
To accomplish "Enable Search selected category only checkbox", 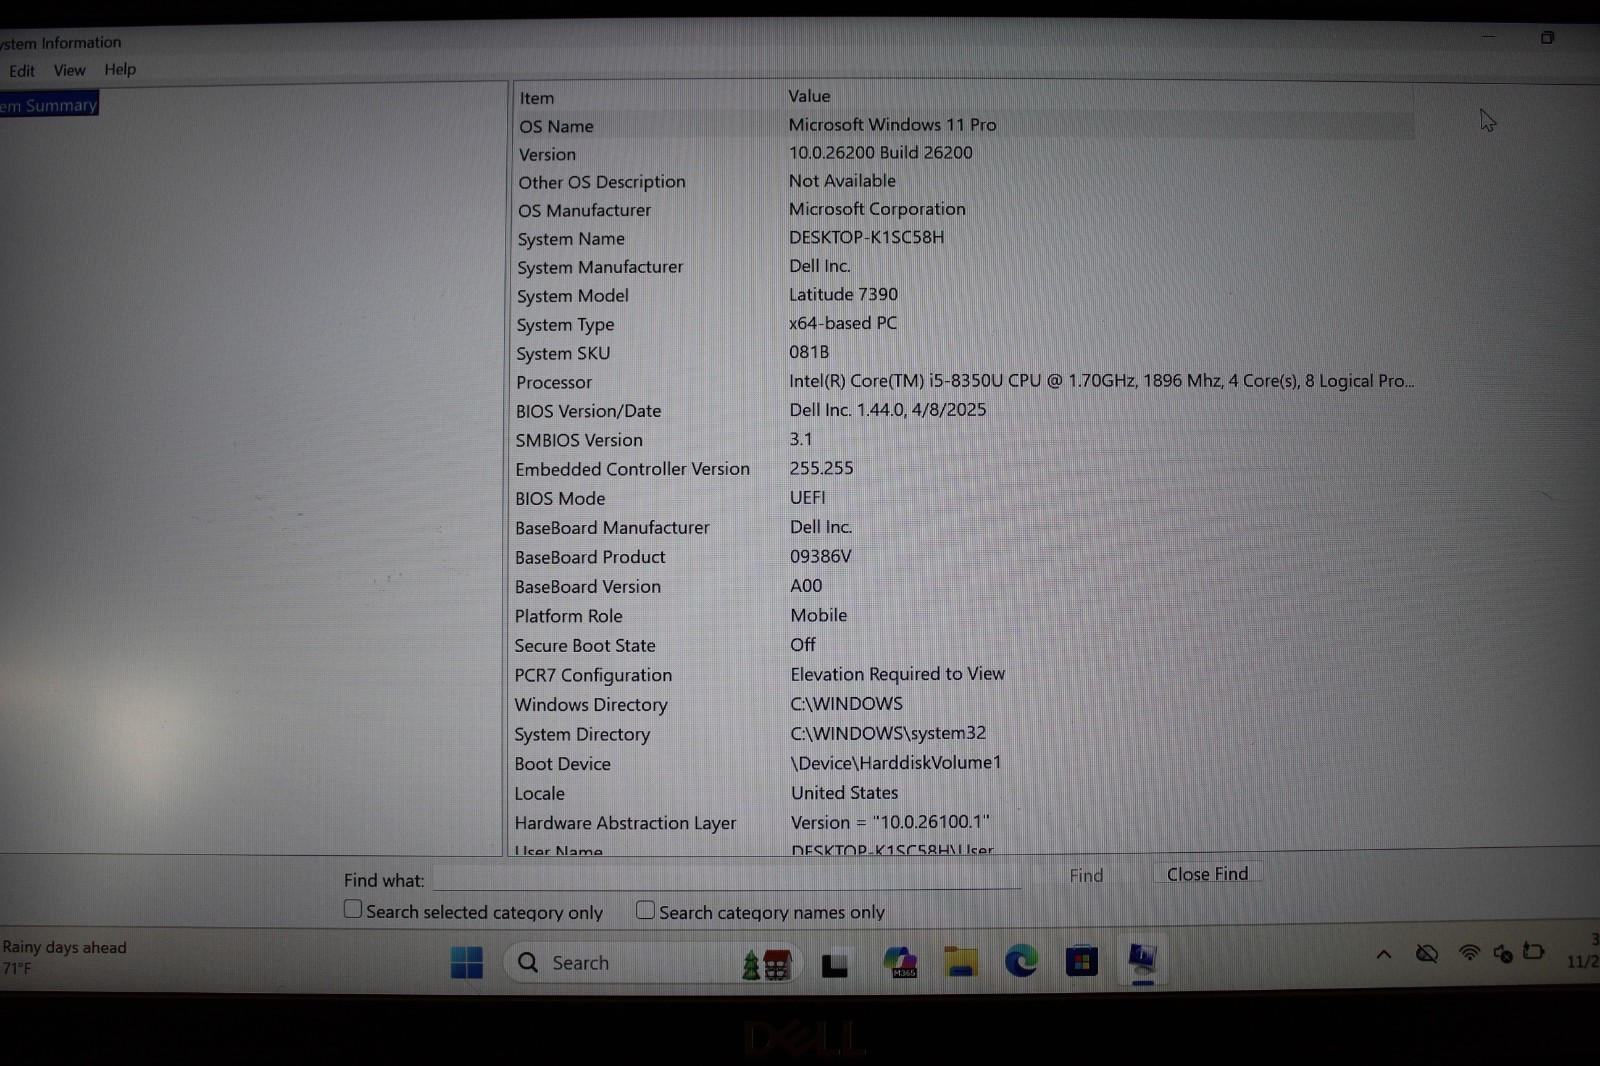I will tap(352, 909).
